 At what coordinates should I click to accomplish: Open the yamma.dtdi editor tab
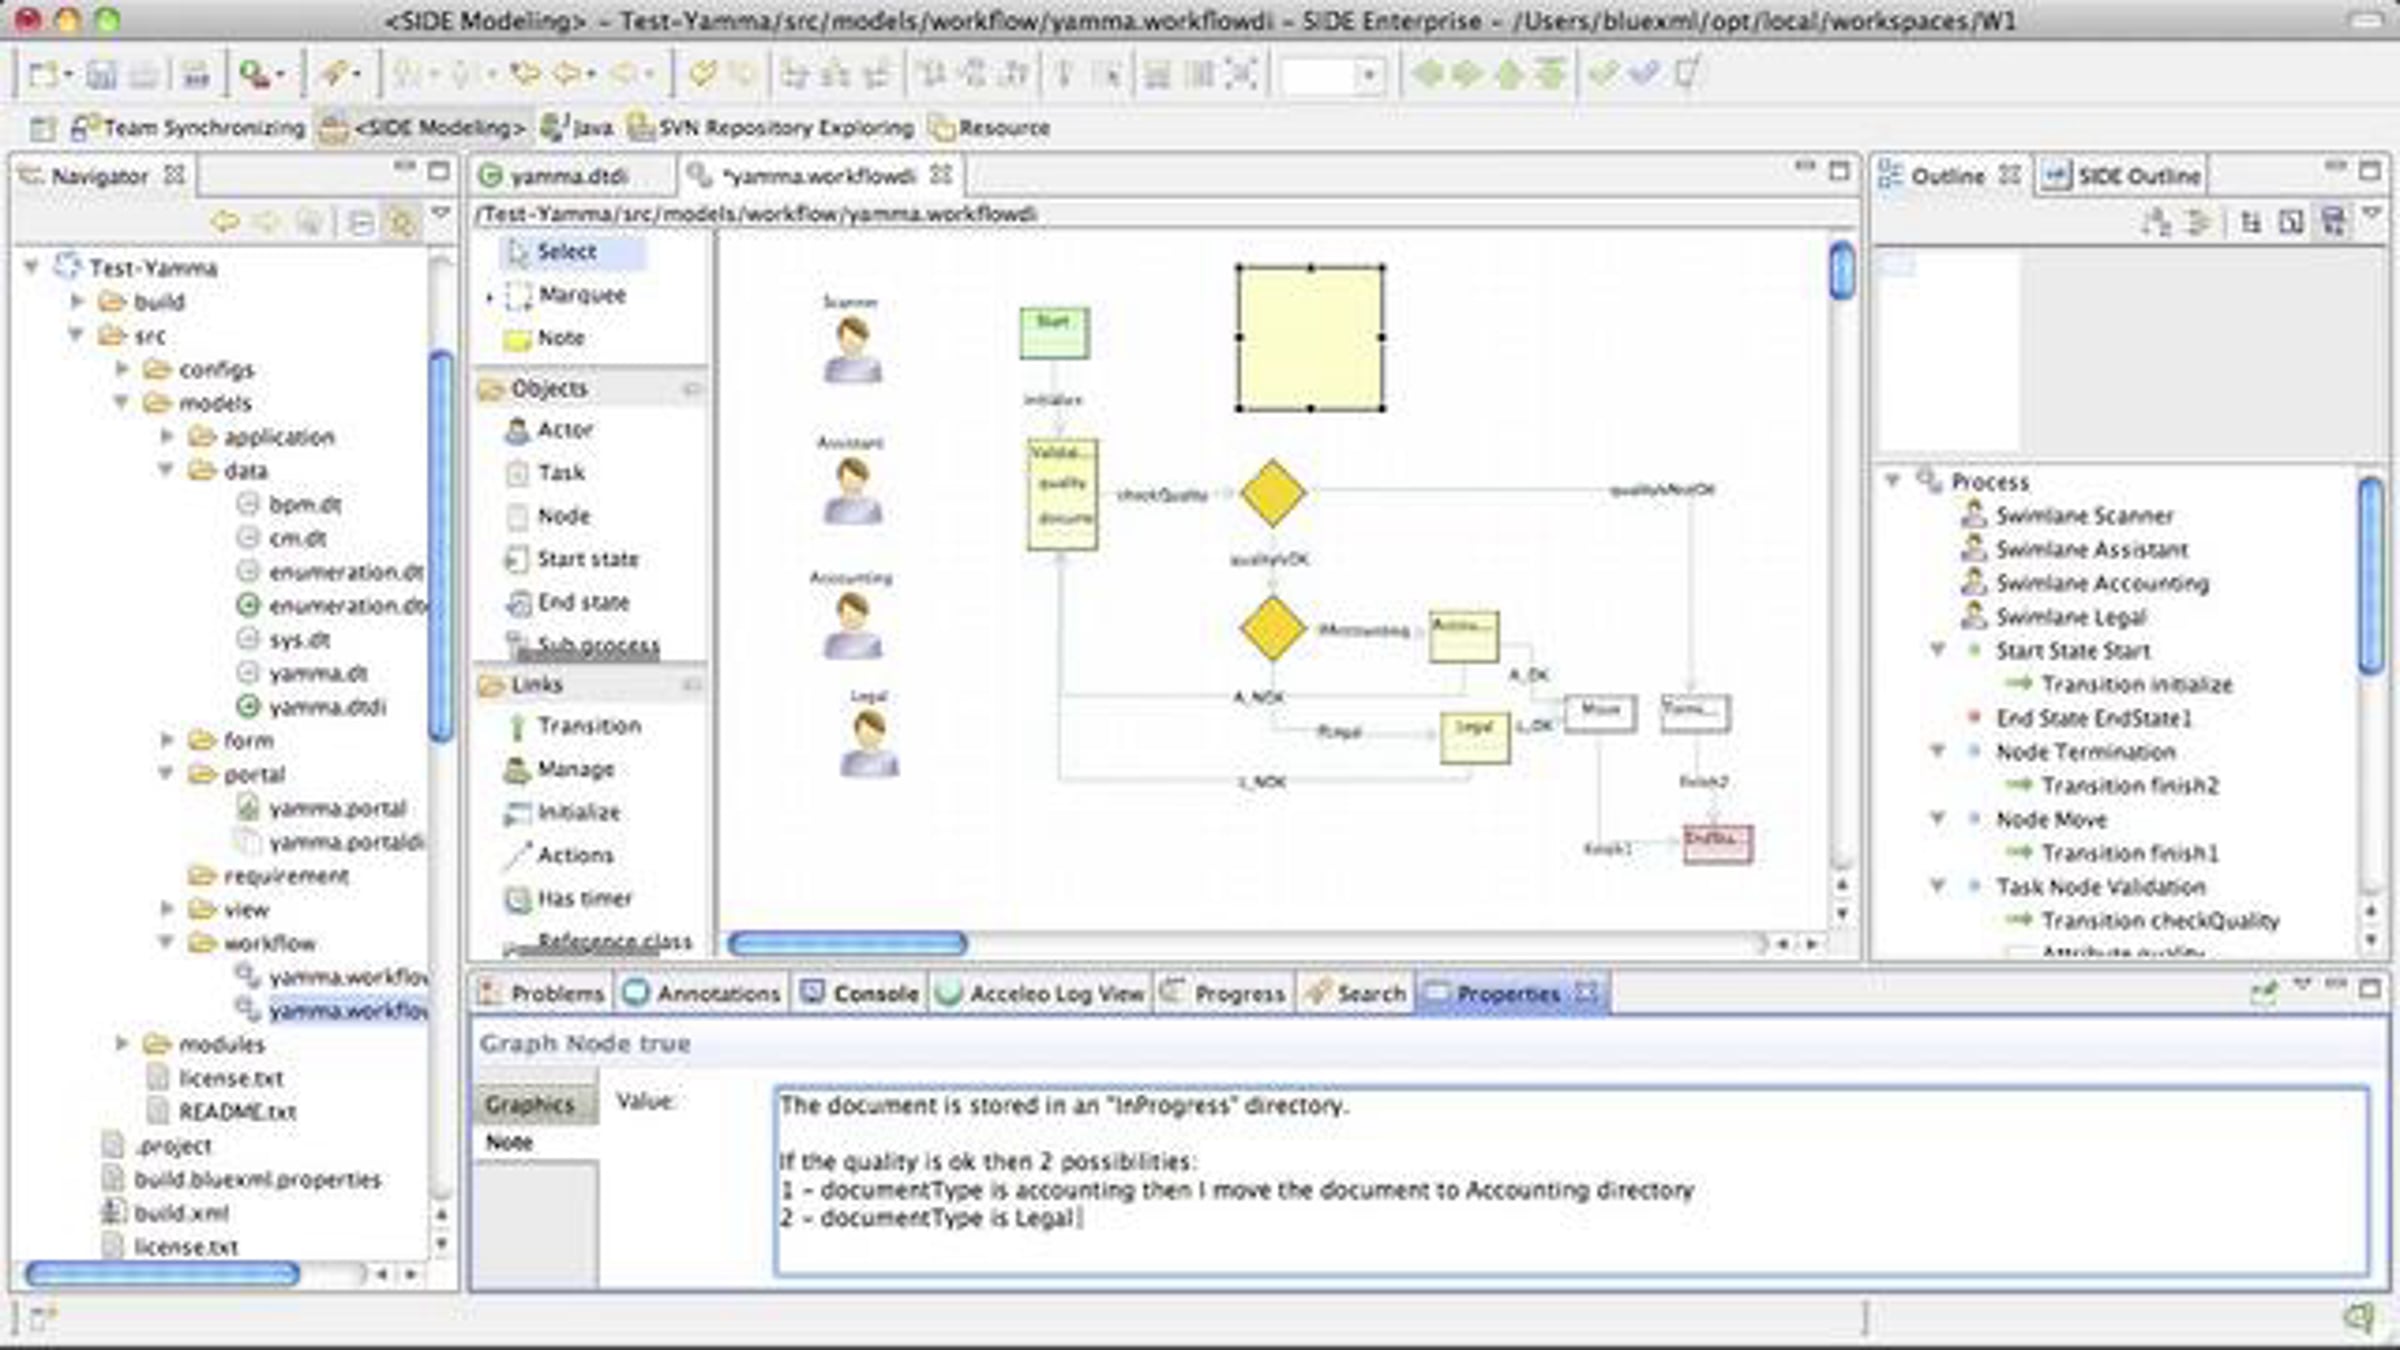point(567,177)
